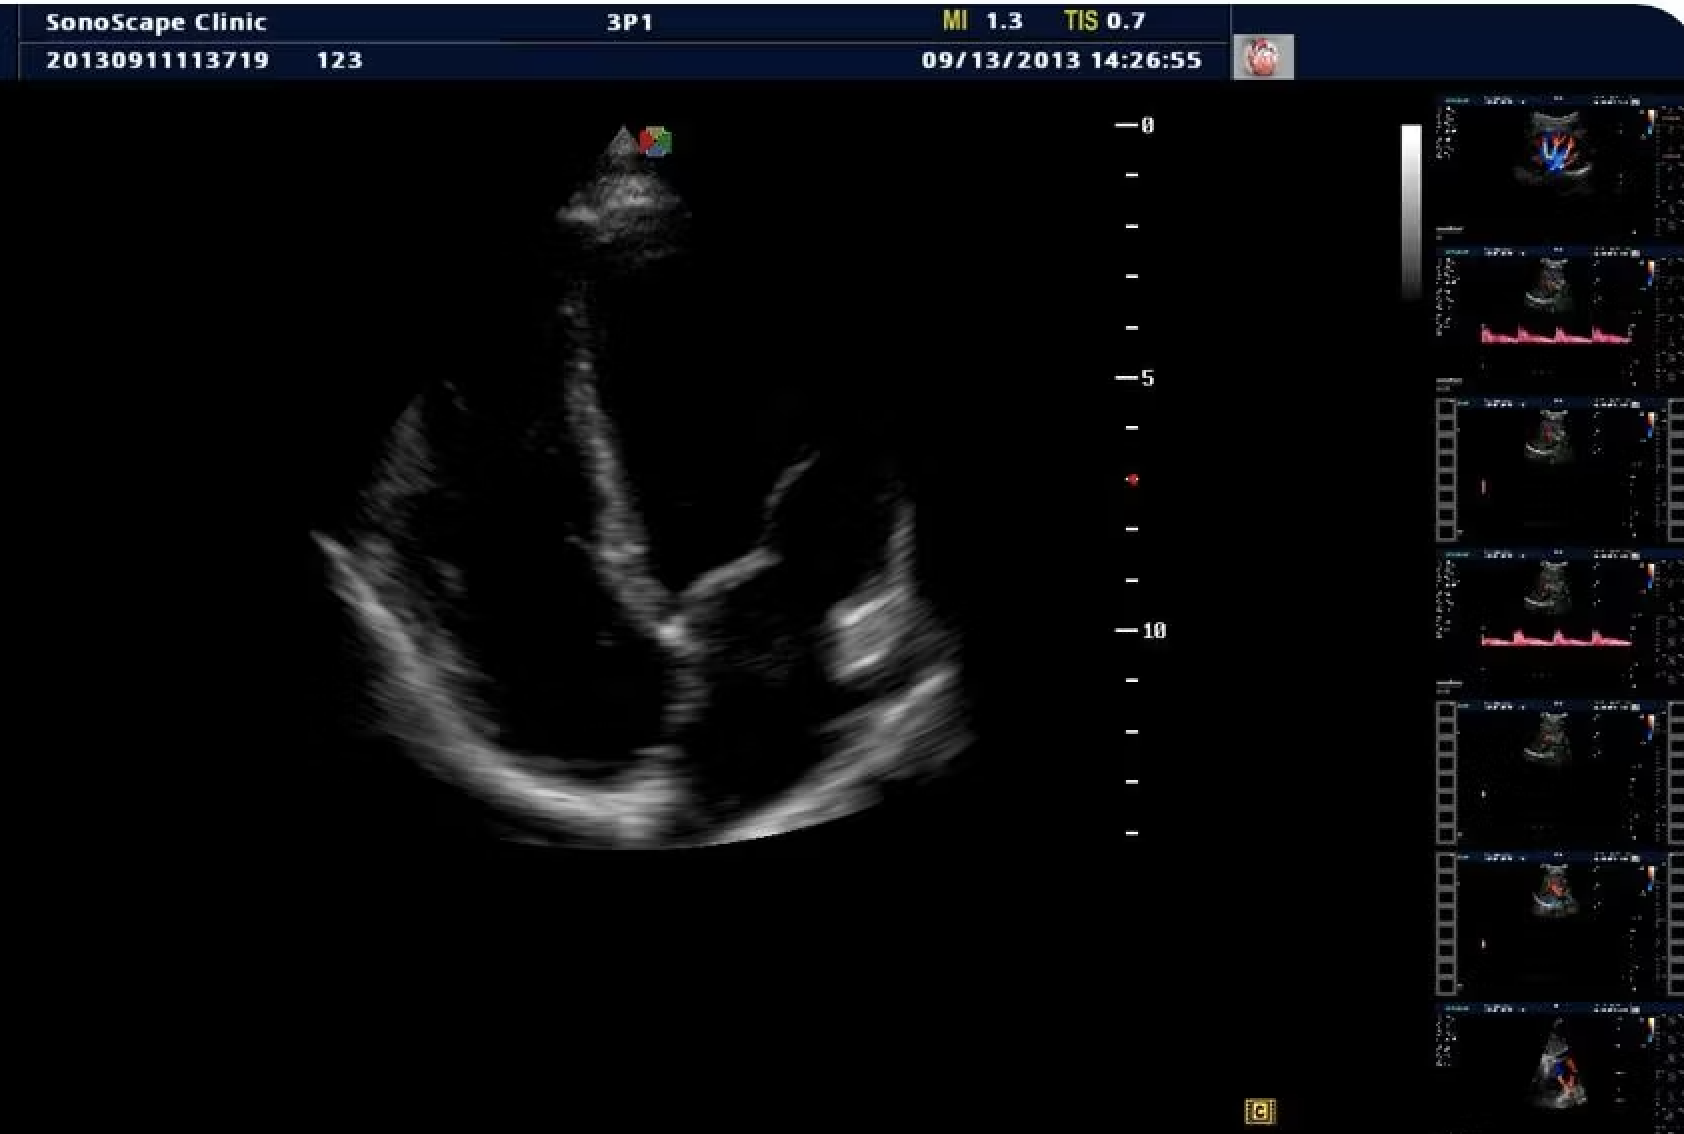The width and height of the screenshot is (1684, 1134).
Task: Click the 5 depth scale label
Action: coord(1148,378)
